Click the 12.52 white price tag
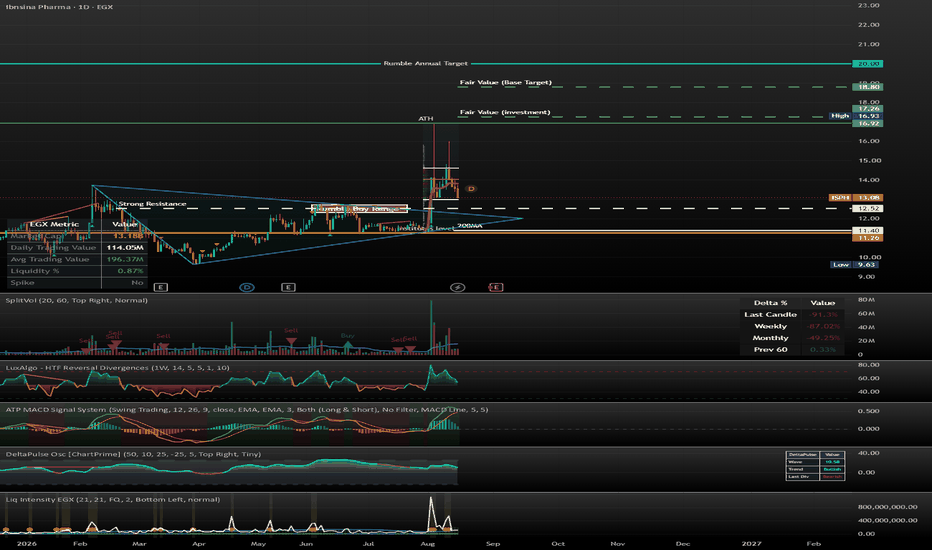932x550 pixels. point(867,209)
